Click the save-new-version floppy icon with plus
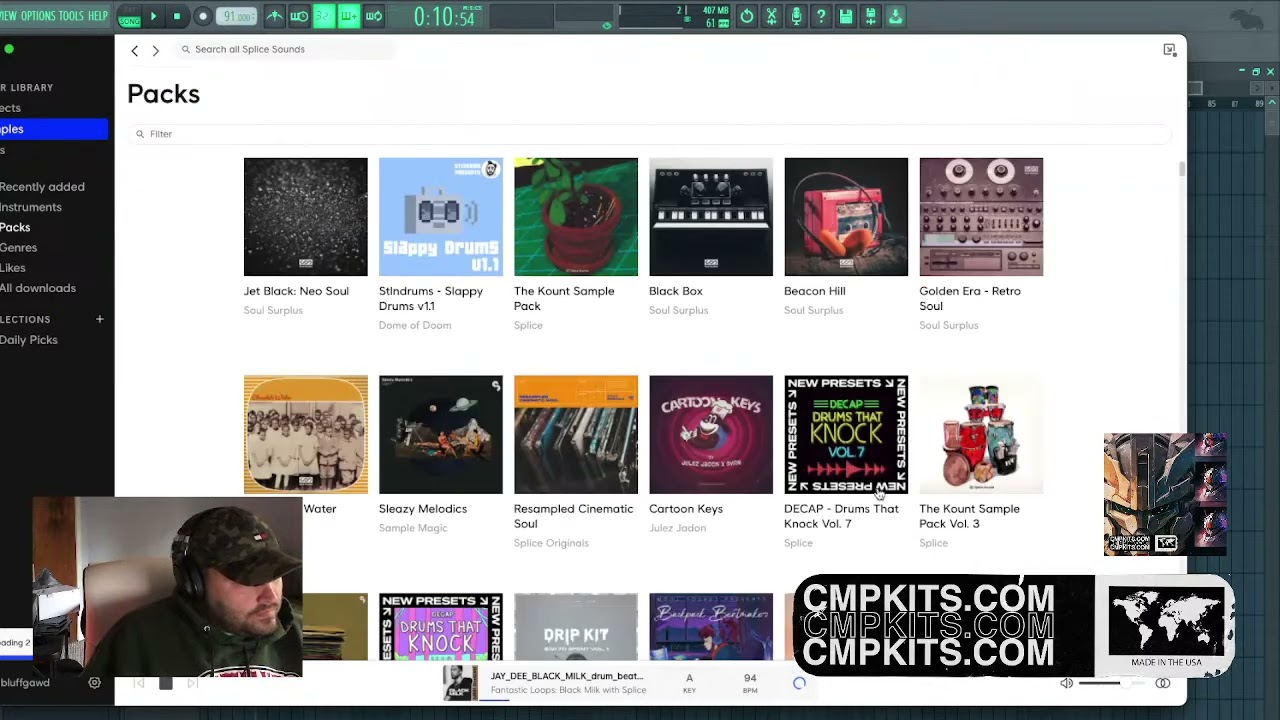This screenshot has height=720, width=1280. click(871, 16)
